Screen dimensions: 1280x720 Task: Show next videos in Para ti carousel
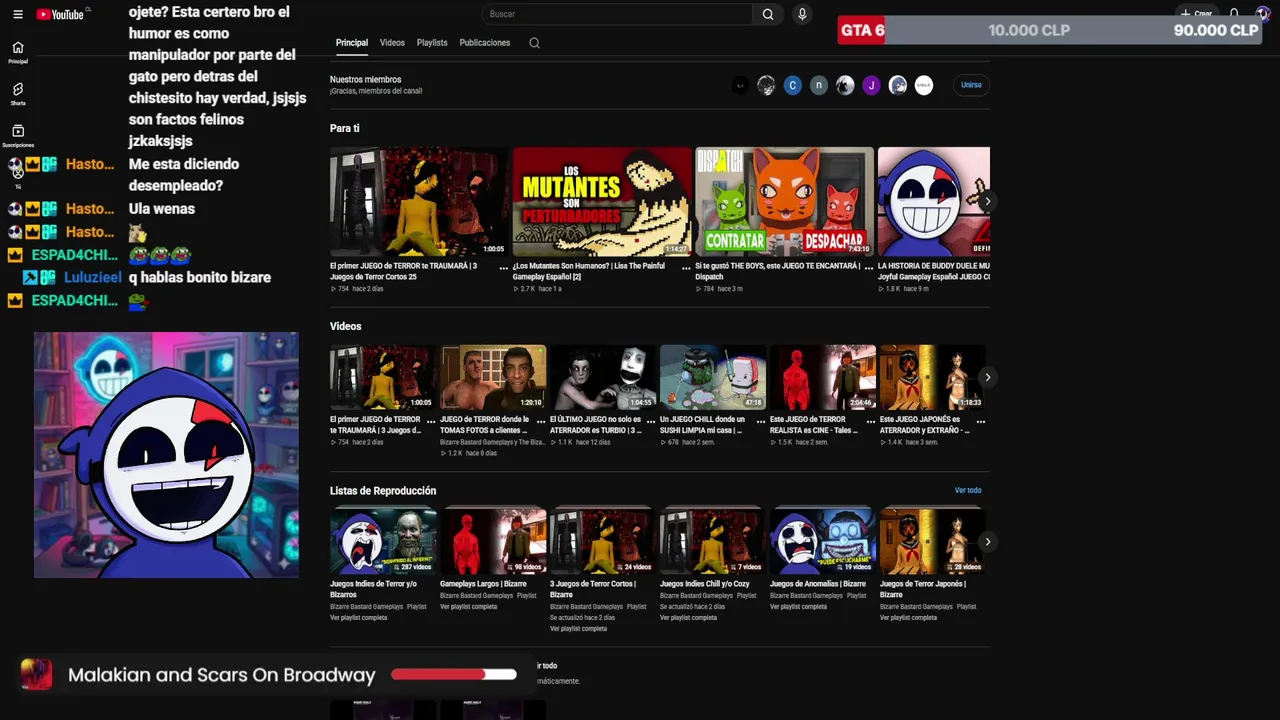(x=987, y=202)
